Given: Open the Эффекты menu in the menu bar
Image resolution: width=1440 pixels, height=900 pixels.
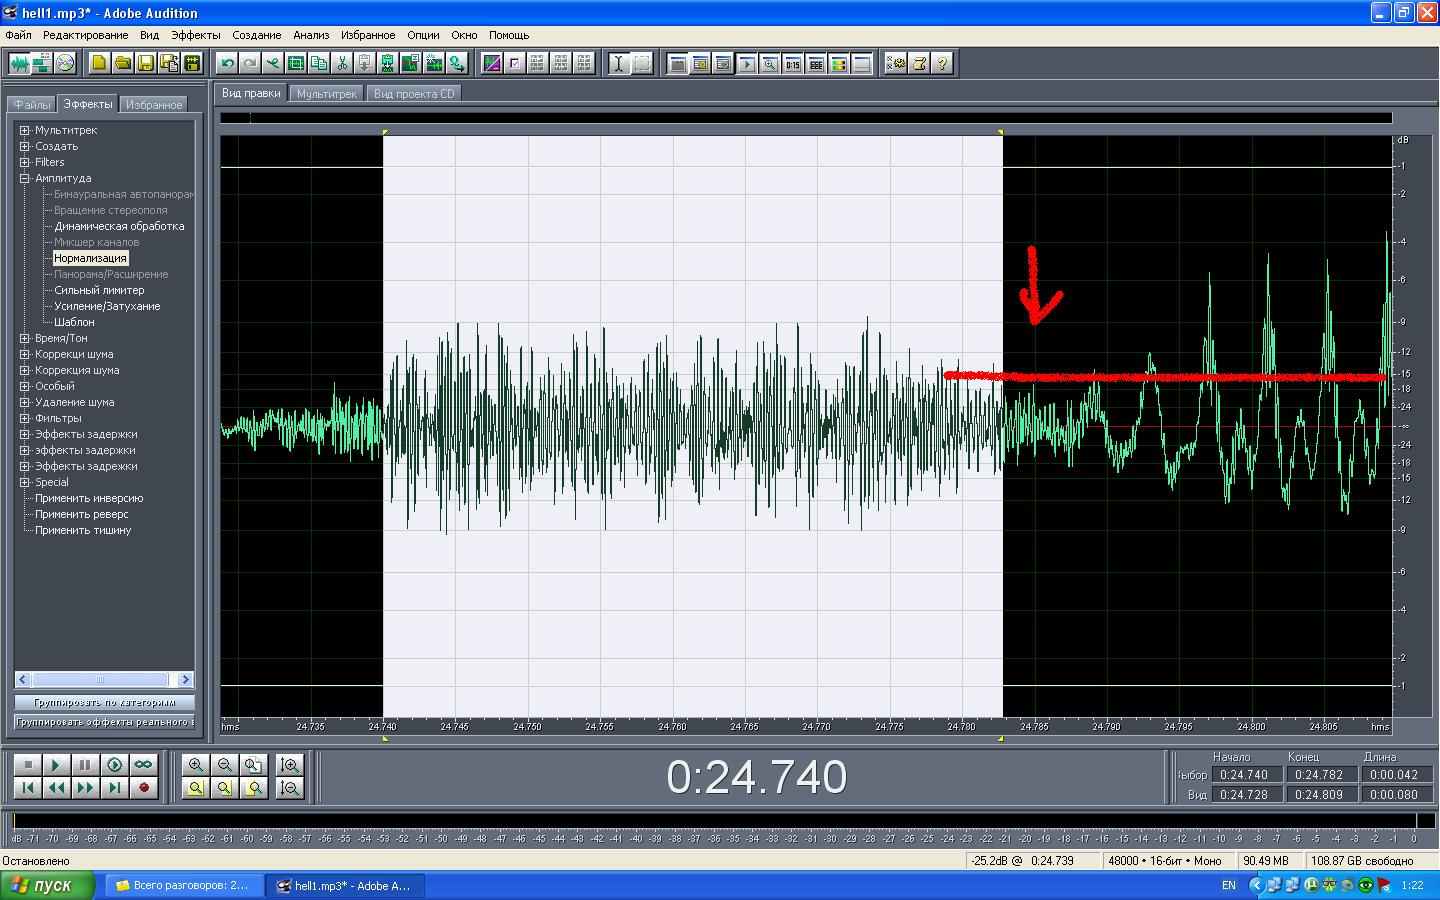Looking at the screenshot, I should 195,35.
